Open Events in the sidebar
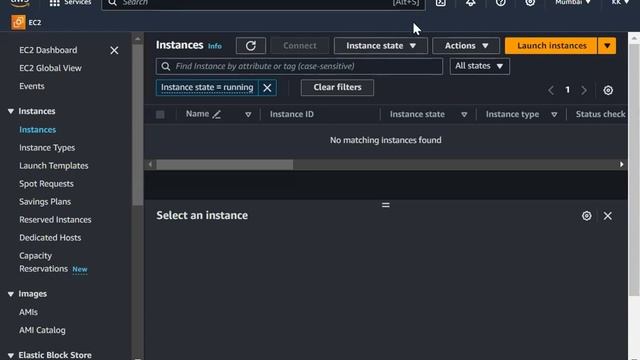 (32, 86)
